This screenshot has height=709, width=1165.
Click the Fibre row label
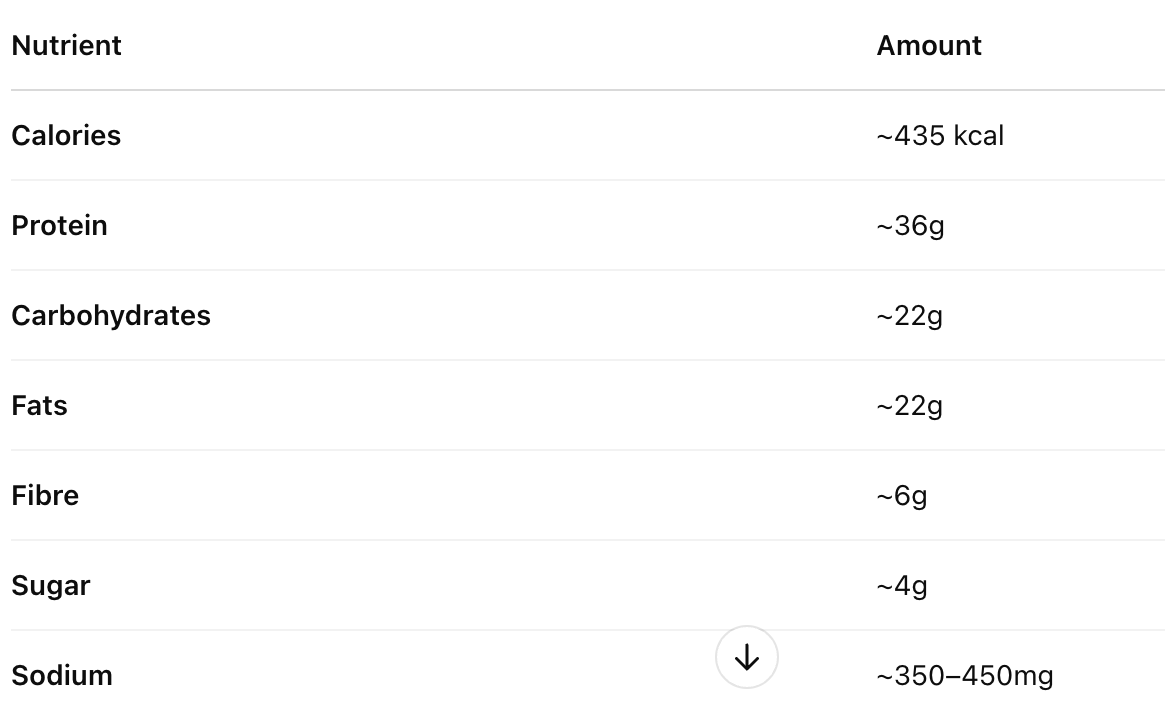pyautogui.click(x=45, y=496)
